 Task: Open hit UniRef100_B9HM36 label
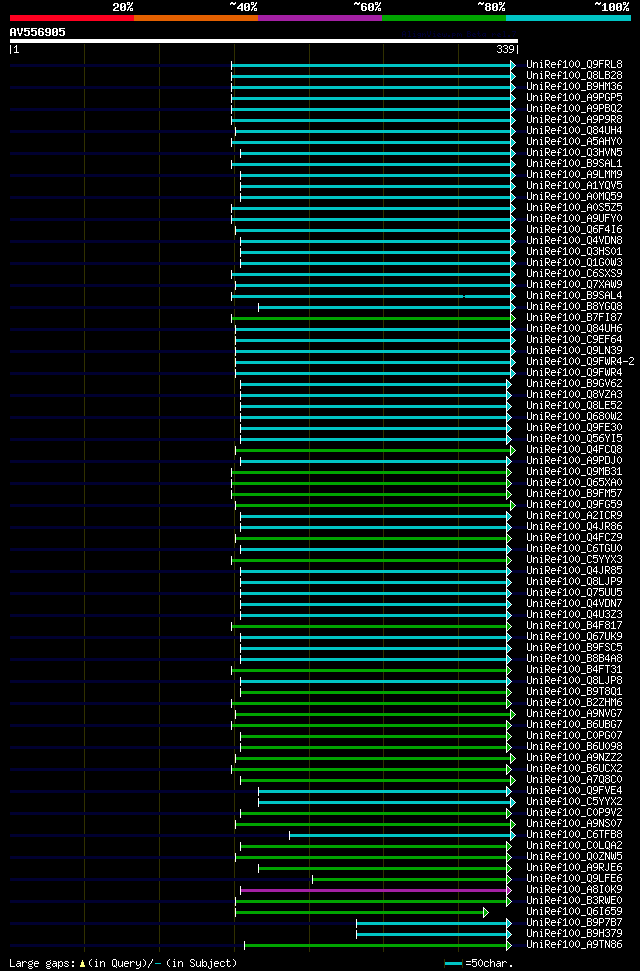coord(574,87)
